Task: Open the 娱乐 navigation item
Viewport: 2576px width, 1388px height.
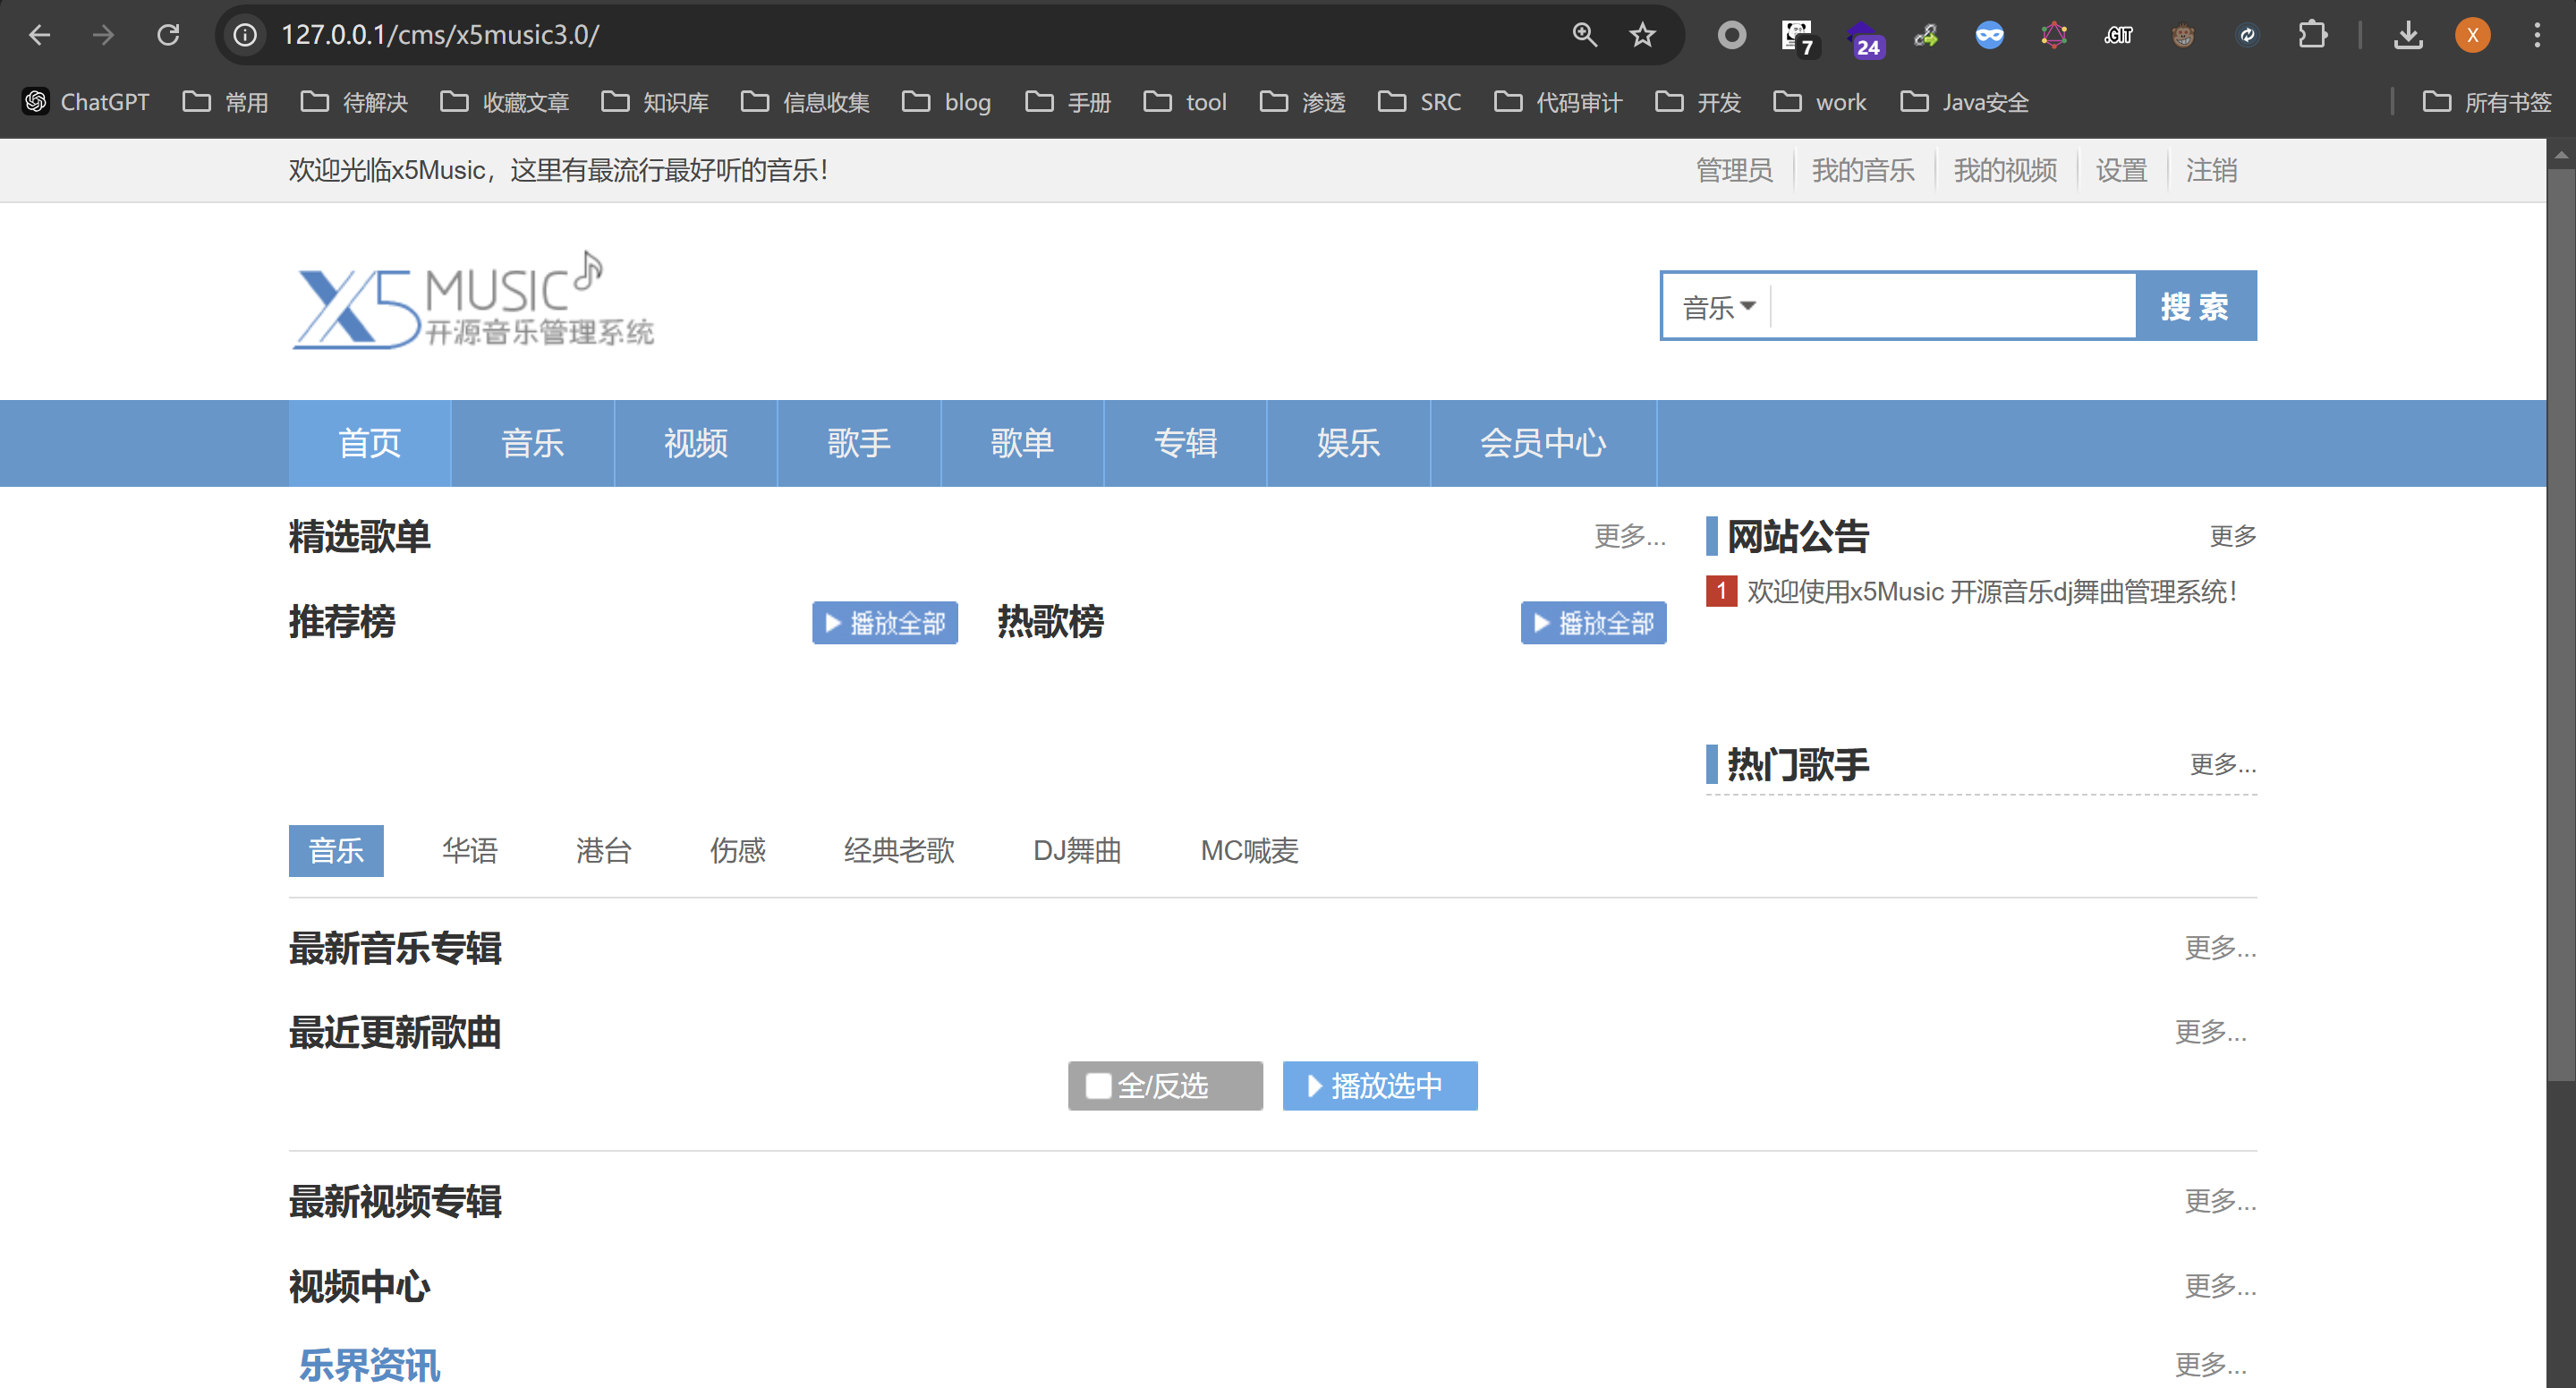Action: [1348, 443]
